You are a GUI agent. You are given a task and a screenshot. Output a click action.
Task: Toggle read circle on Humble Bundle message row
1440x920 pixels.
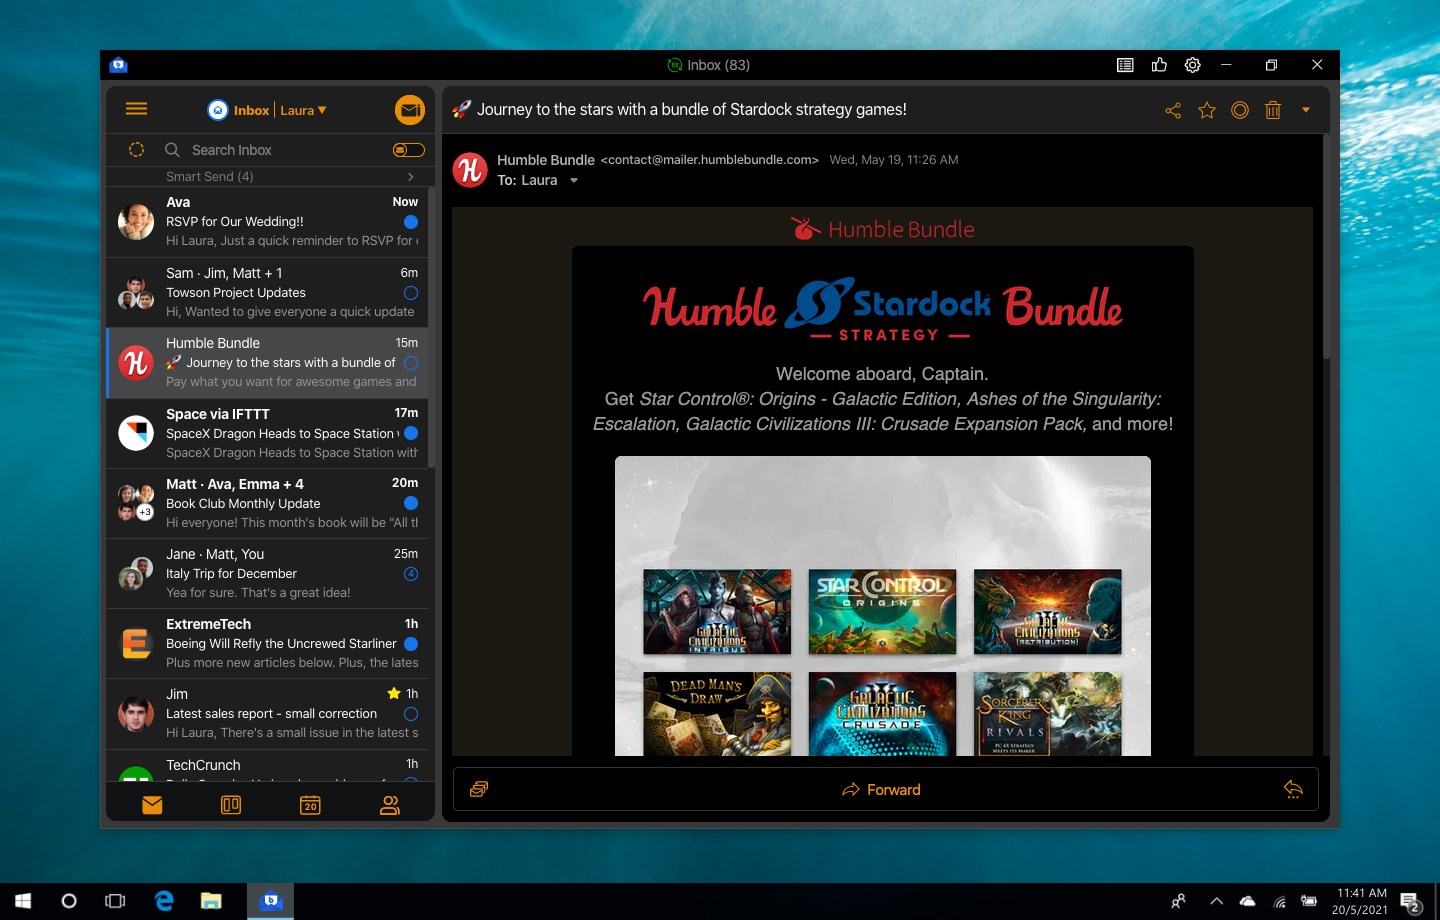(x=411, y=363)
